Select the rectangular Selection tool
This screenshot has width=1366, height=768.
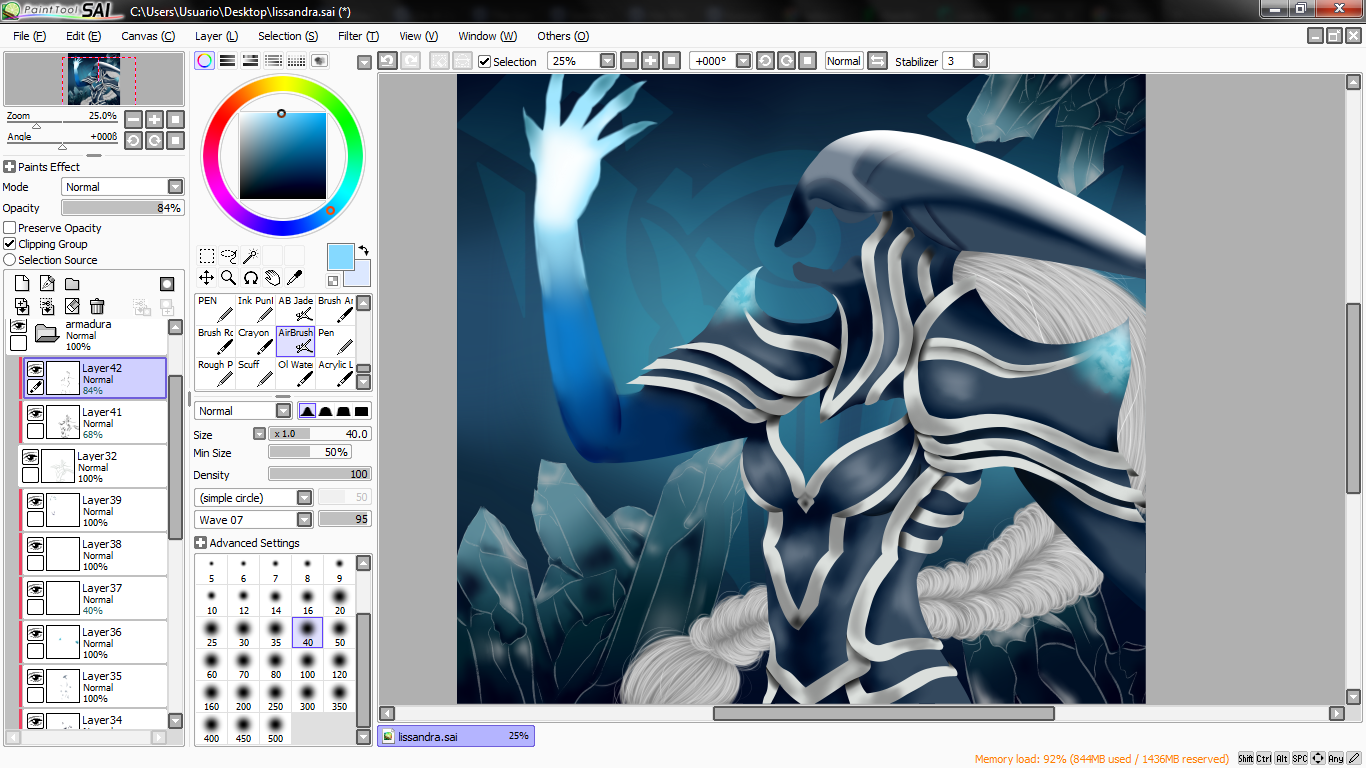point(206,256)
